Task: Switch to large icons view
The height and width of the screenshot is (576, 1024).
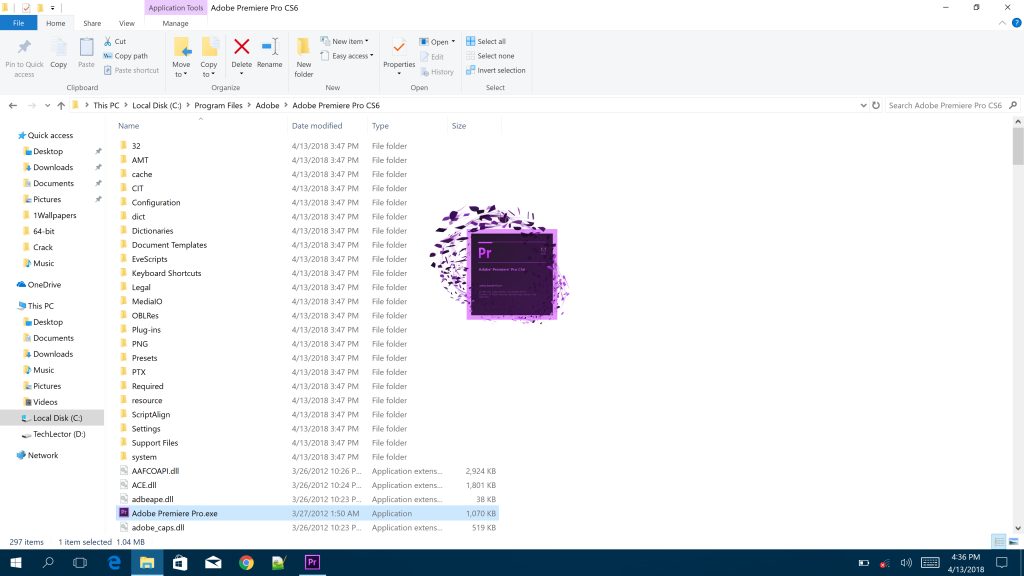Action: (x=1014, y=541)
